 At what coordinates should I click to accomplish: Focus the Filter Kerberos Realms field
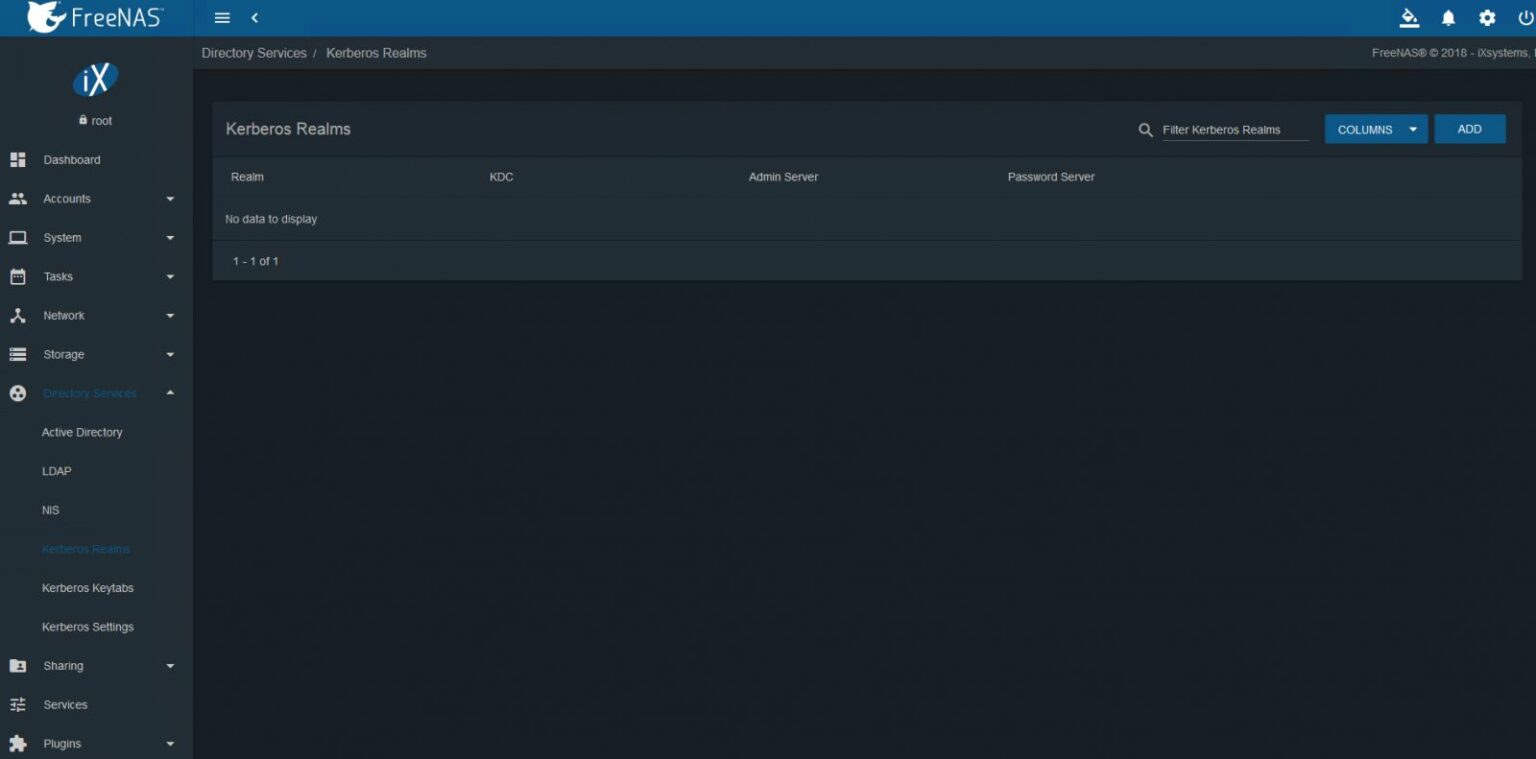(1235, 130)
